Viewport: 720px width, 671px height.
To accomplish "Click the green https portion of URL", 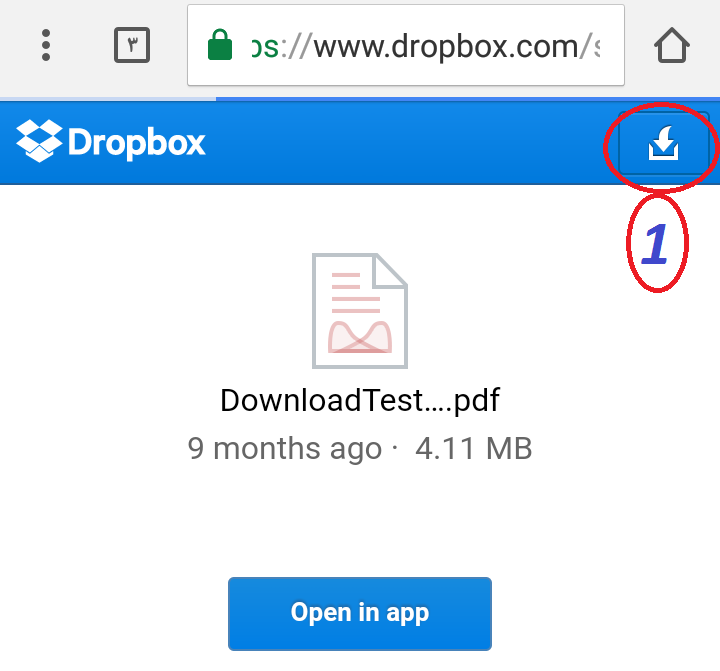I will pyautogui.click(x=265, y=47).
